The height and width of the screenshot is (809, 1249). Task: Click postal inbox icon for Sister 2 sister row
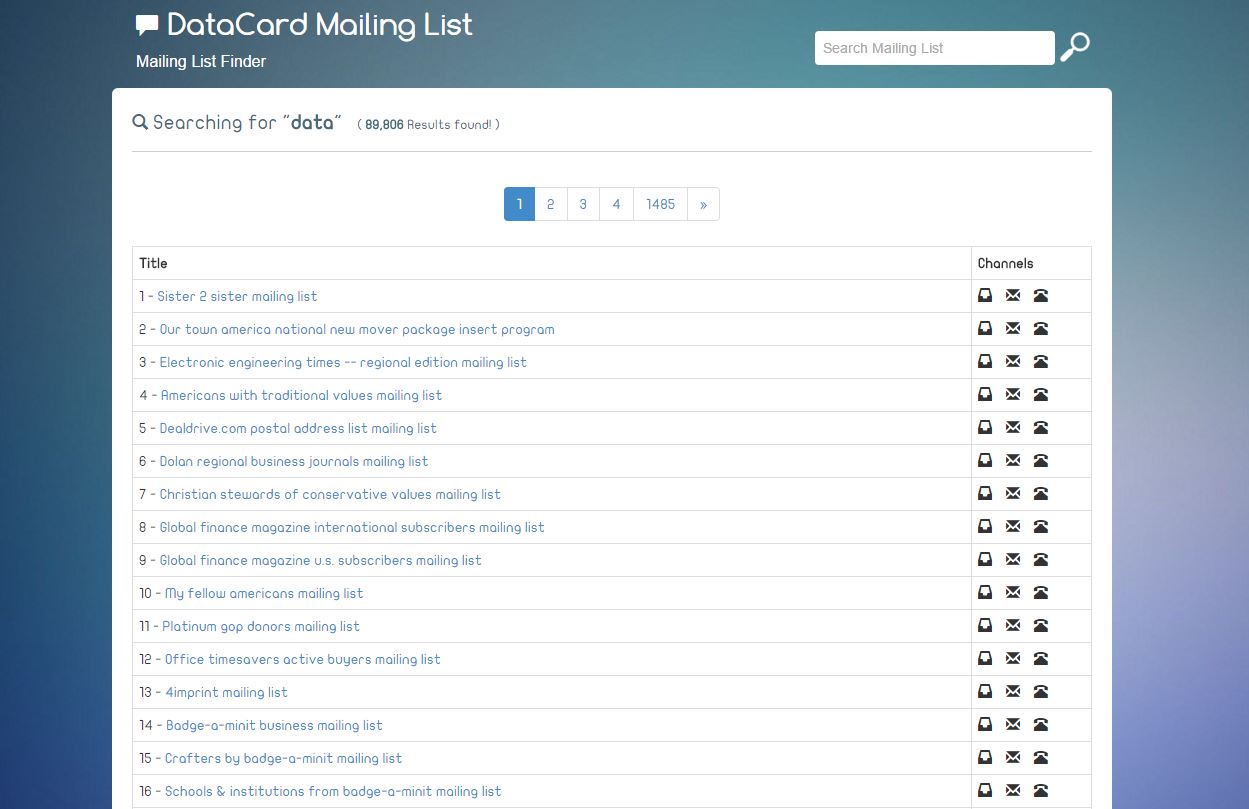coord(985,295)
